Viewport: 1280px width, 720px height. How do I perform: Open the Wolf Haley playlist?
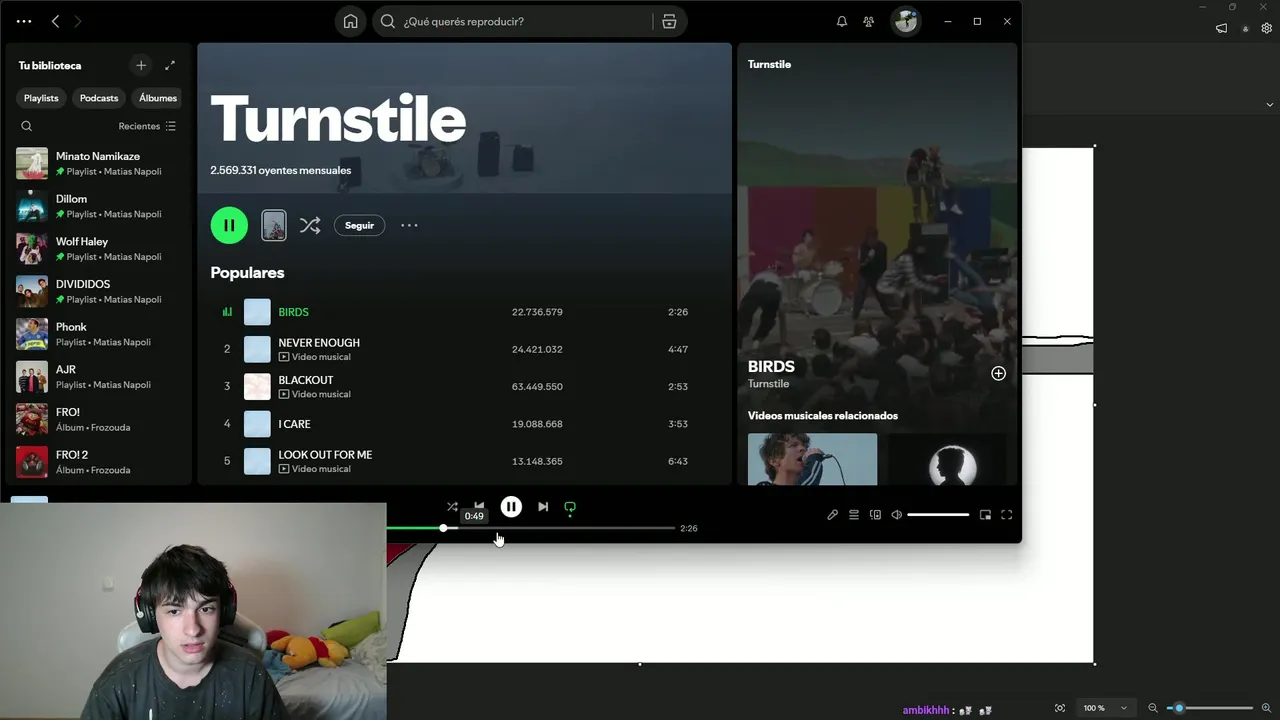(x=96, y=249)
